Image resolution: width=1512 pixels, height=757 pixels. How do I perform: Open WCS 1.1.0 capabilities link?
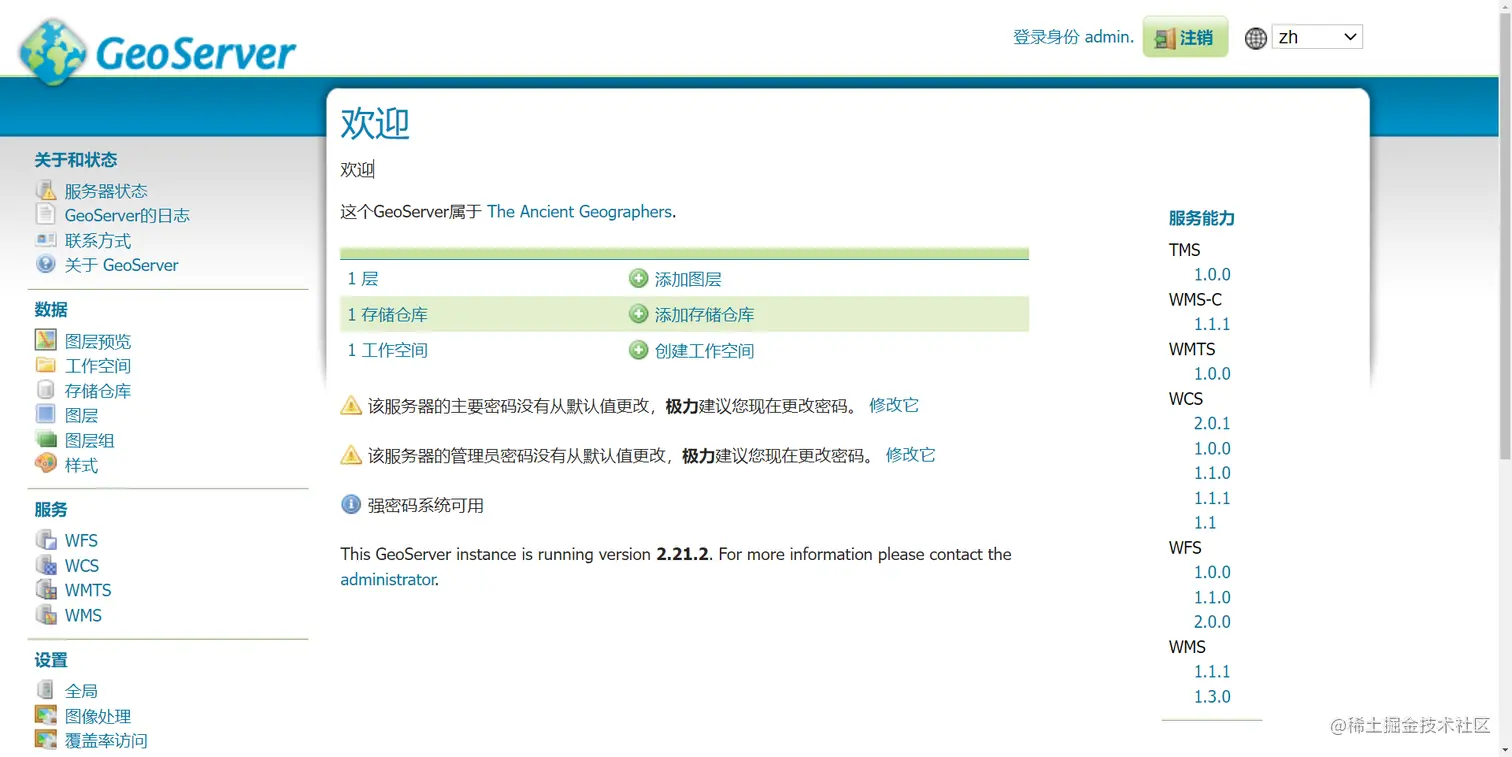click(x=1212, y=473)
